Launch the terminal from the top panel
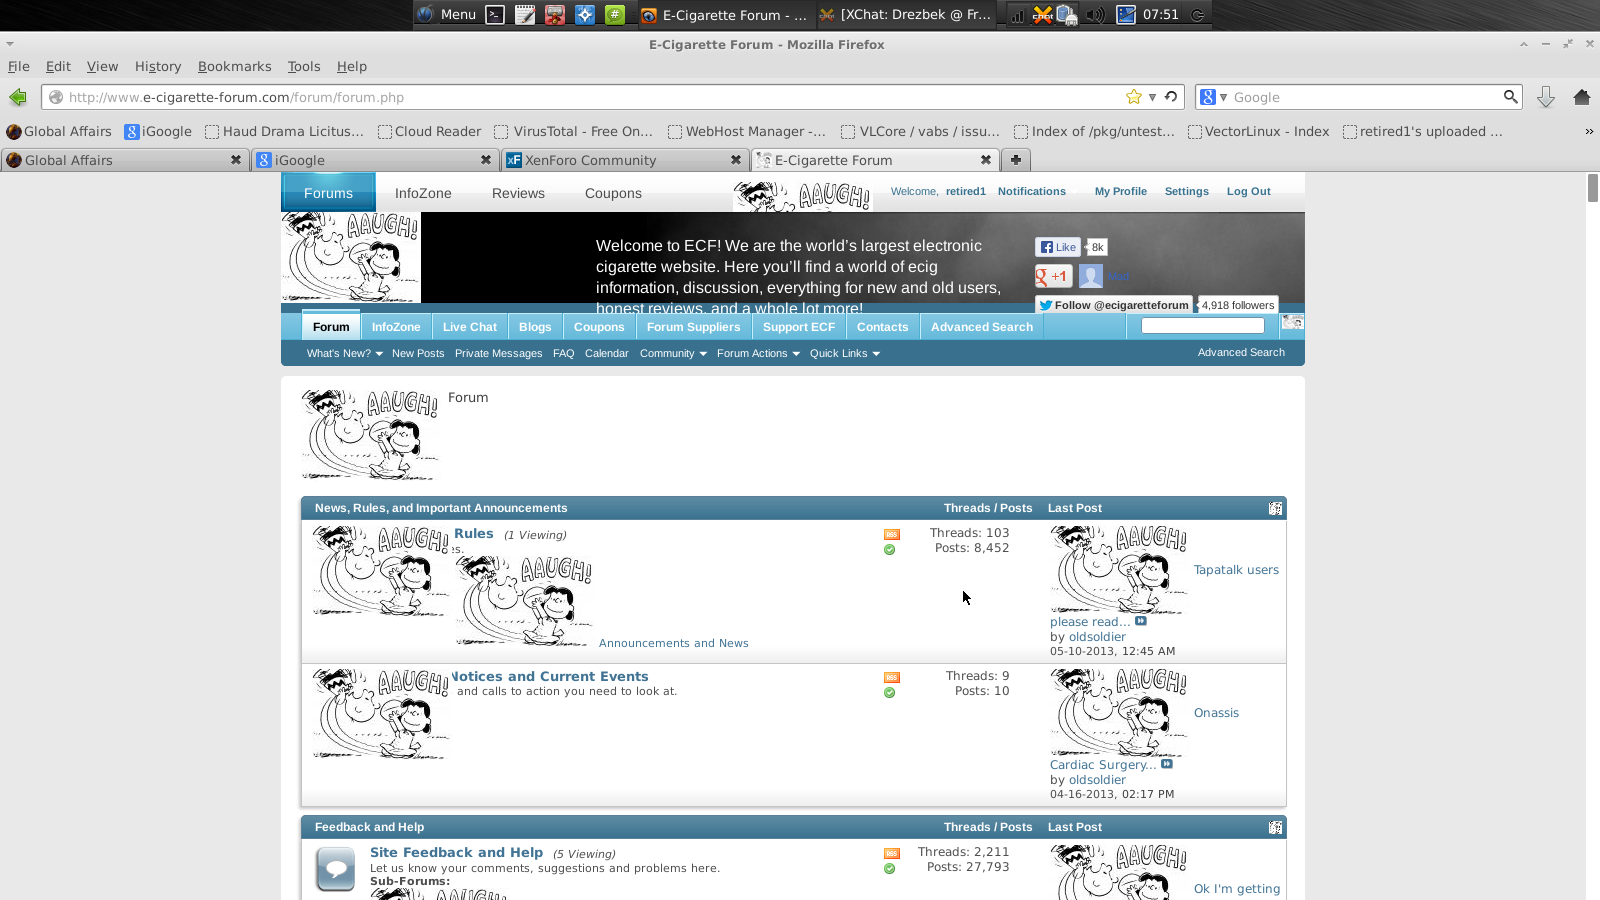Viewport: 1600px width, 900px height. click(495, 15)
